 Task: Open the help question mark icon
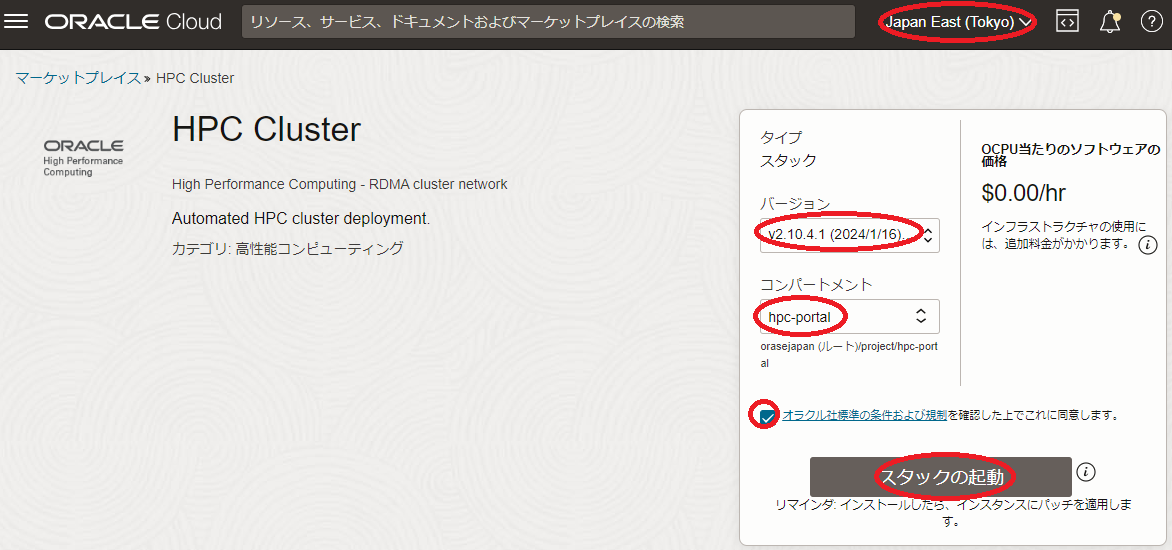pyautogui.click(x=1149, y=22)
